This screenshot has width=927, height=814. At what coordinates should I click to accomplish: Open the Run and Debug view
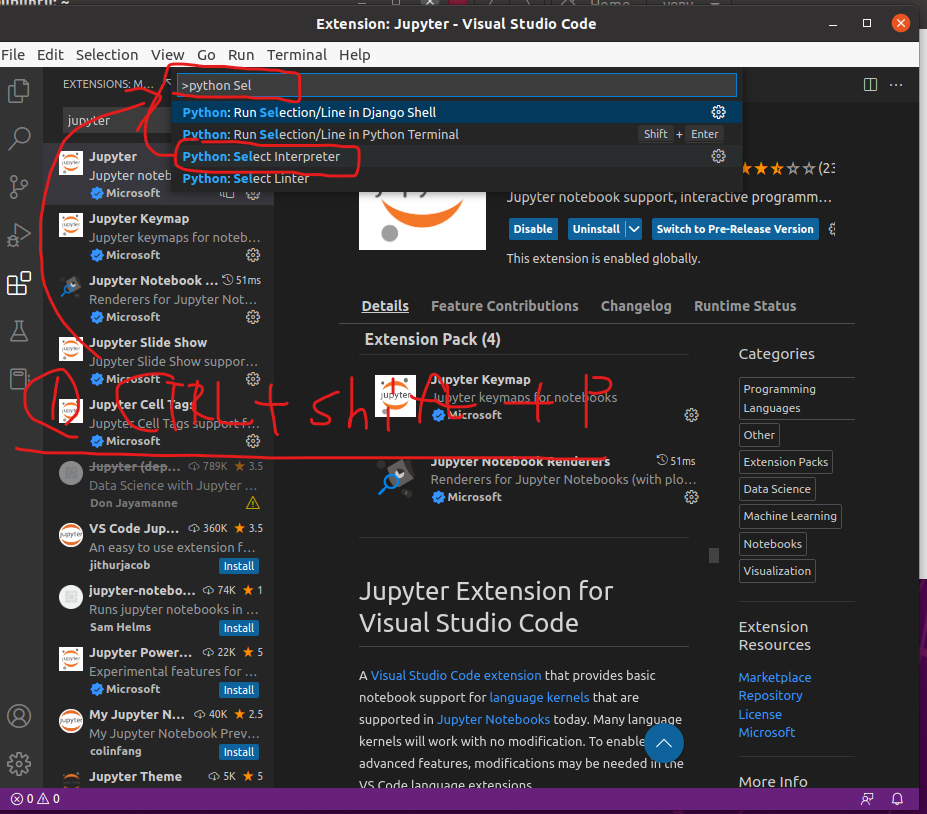pos(19,235)
